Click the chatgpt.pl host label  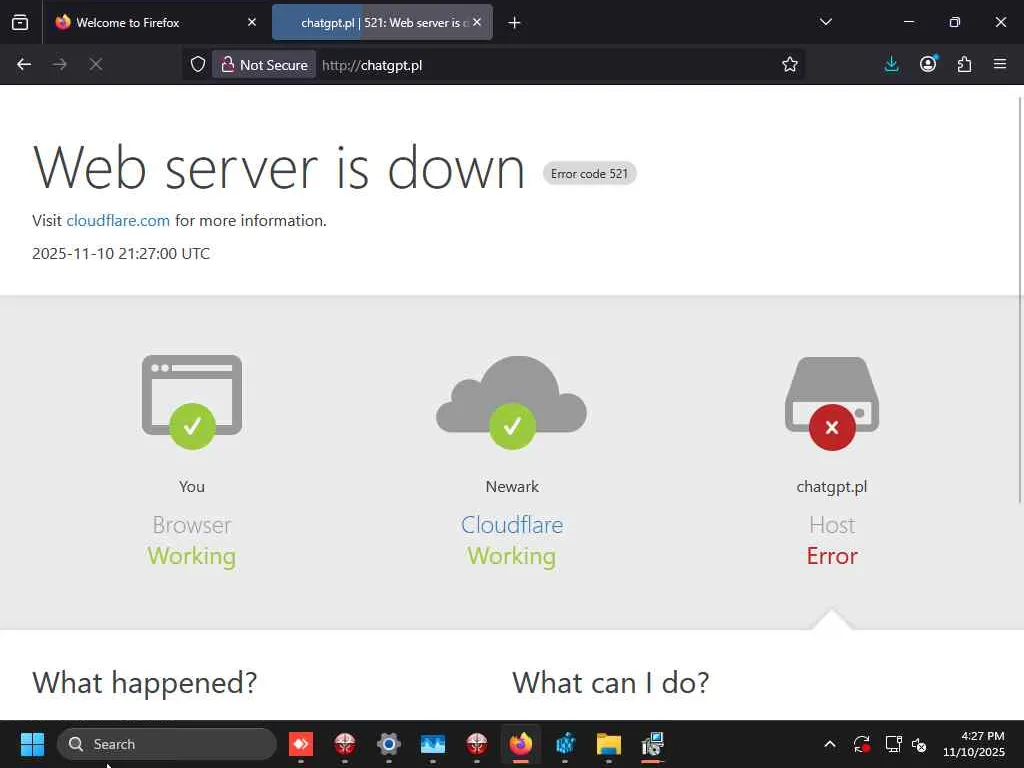(x=831, y=487)
